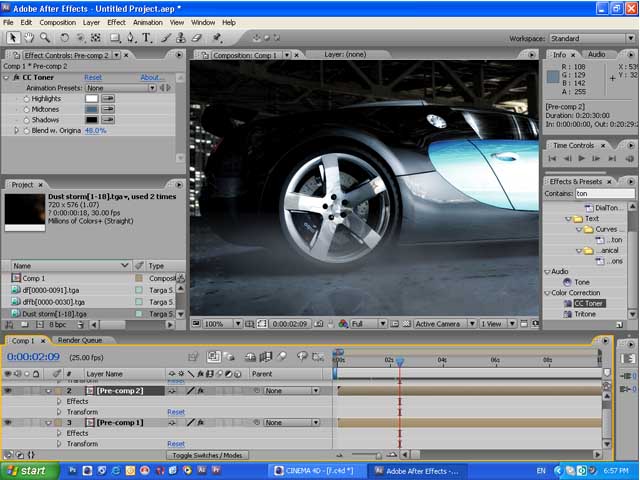Click CC Toner effect in Effects & Presets
Image resolution: width=640 pixels, height=480 pixels.
588,303
